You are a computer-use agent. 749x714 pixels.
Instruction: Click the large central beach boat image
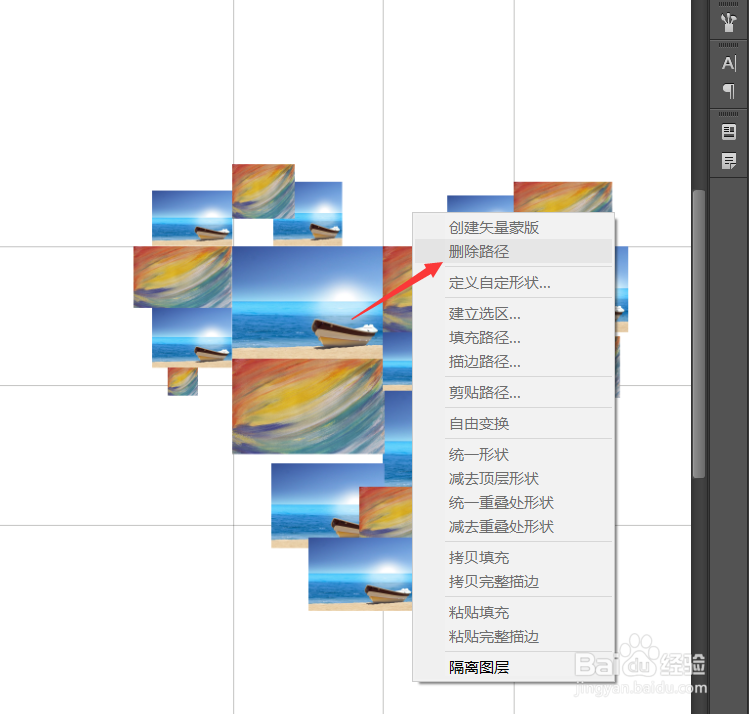[308, 302]
